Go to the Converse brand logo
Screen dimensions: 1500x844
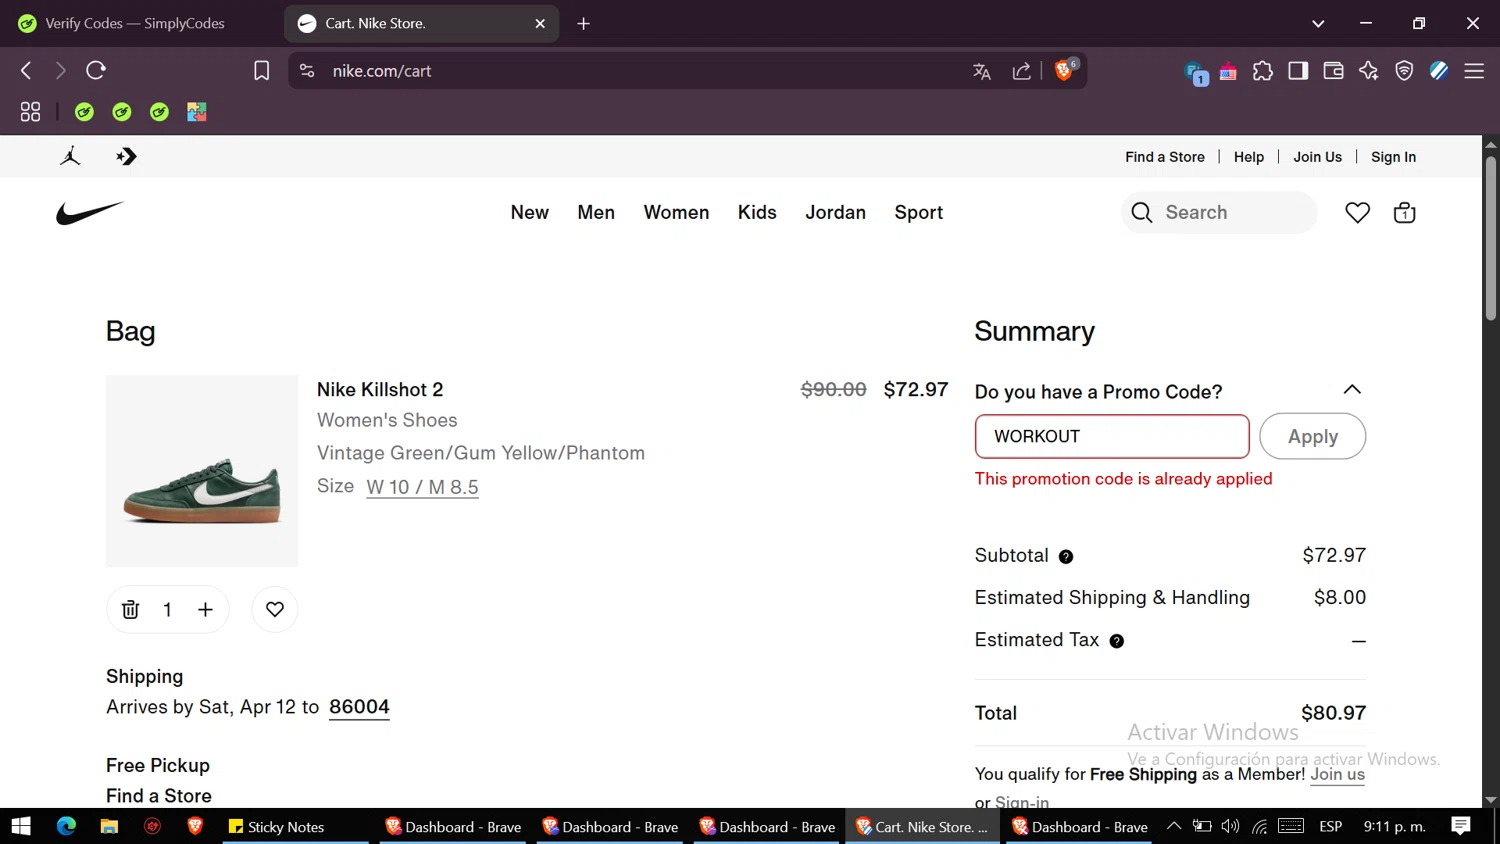coord(126,157)
